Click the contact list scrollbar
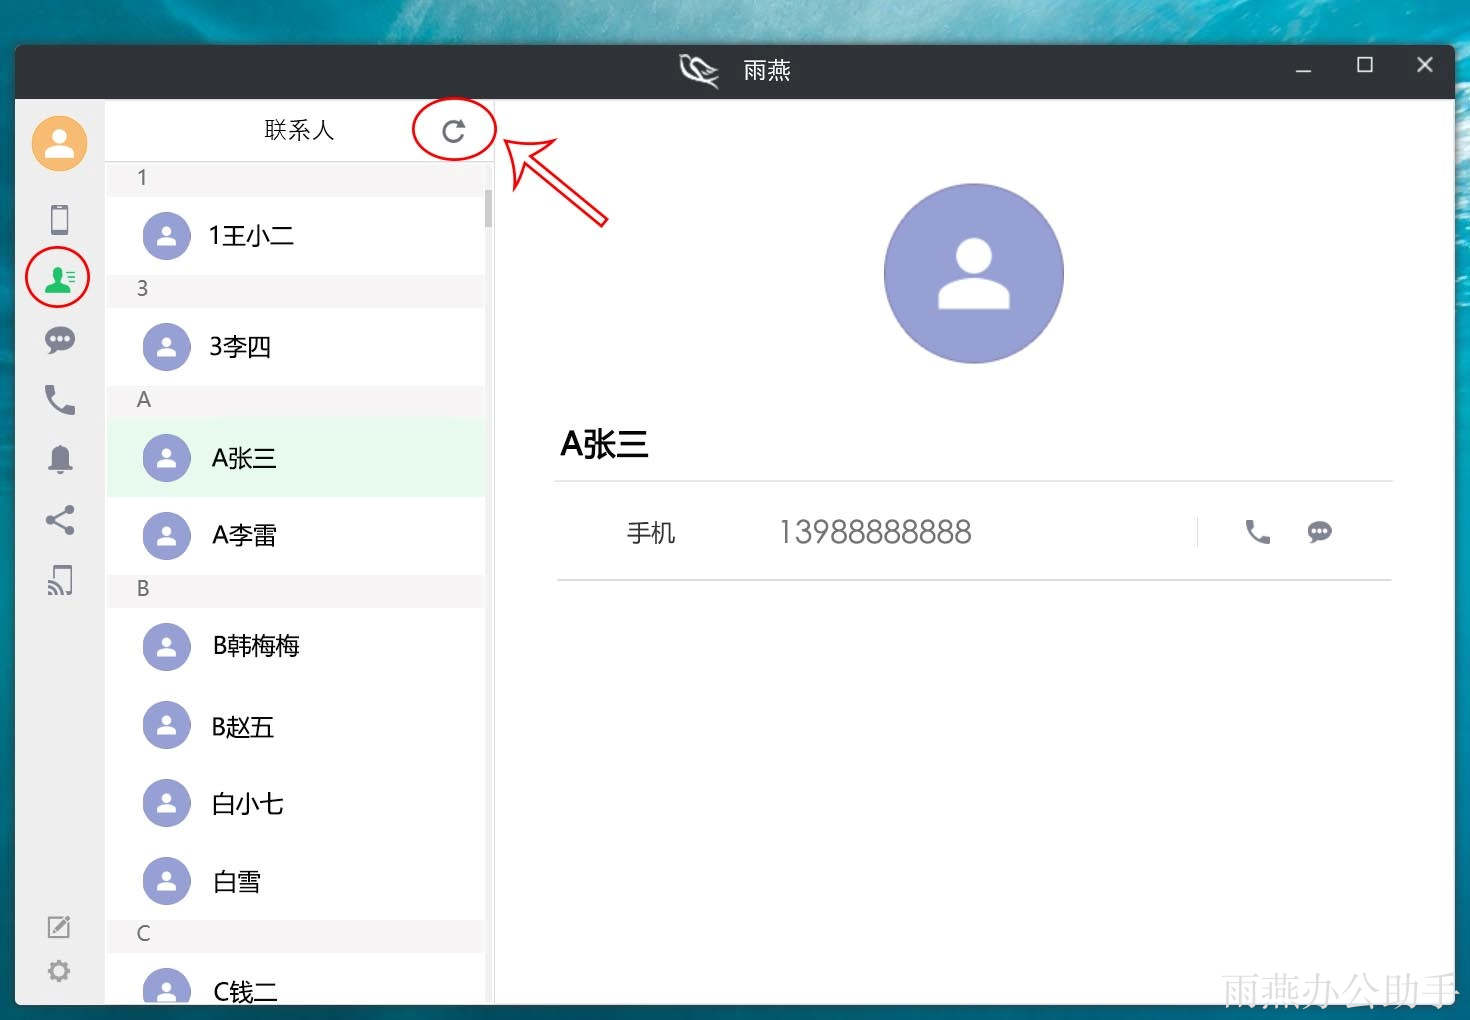Viewport: 1470px width, 1020px height. tap(488, 208)
